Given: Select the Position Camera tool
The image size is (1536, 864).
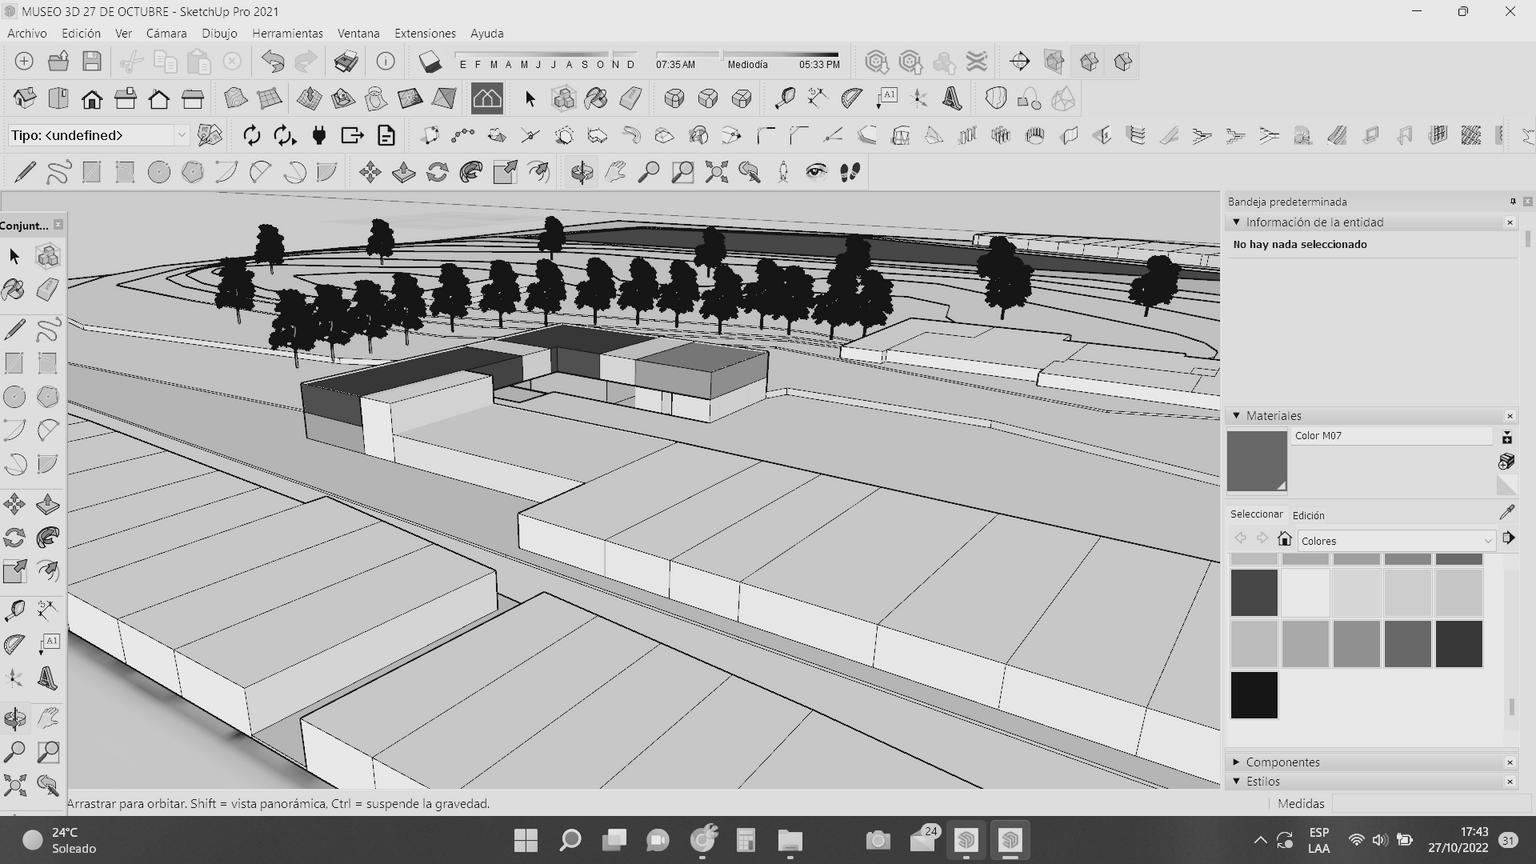Looking at the screenshot, I should pos(783,172).
